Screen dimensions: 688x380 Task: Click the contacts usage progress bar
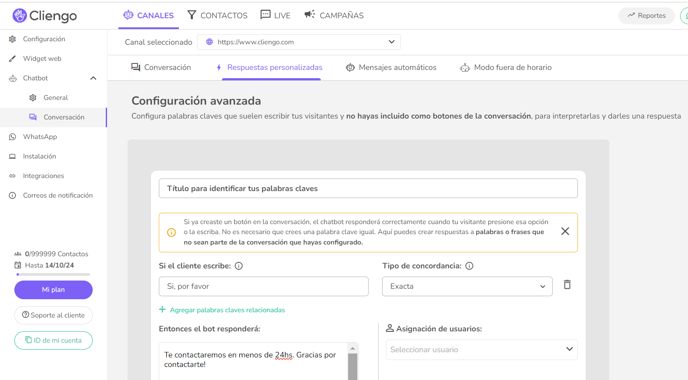[53, 275]
